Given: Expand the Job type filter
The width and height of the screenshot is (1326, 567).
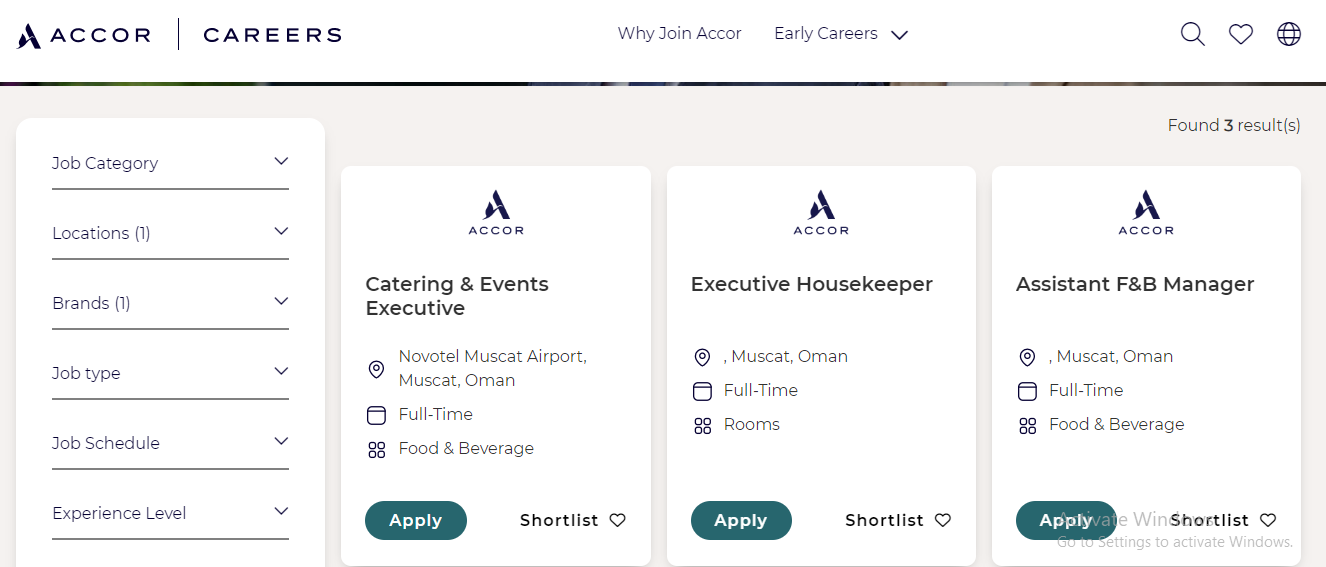Looking at the screenshot, I should coord(170,373).
